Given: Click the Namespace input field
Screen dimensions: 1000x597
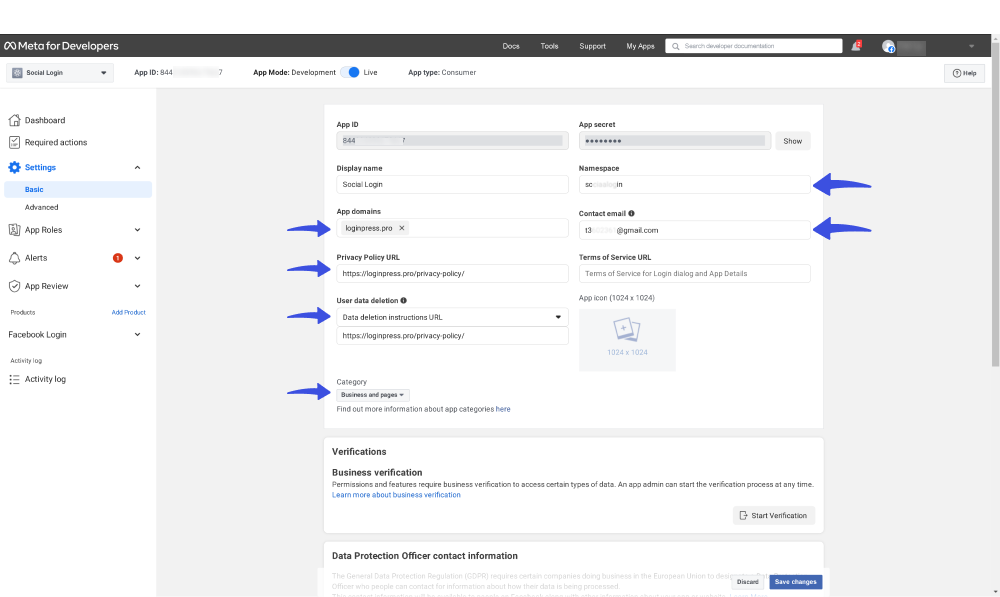Looking at the screenshot, I should pos(695,184).
